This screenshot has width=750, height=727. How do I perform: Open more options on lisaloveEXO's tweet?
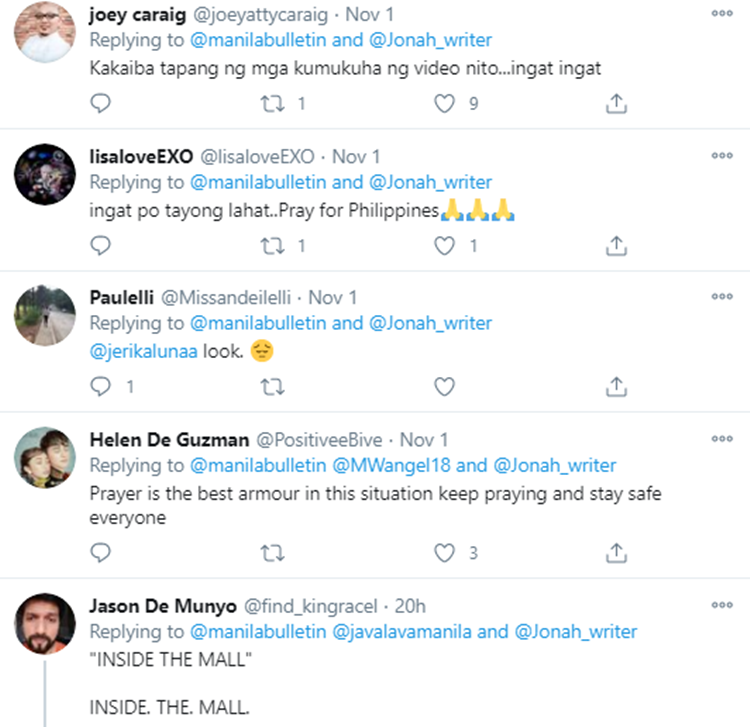(722, 156)
